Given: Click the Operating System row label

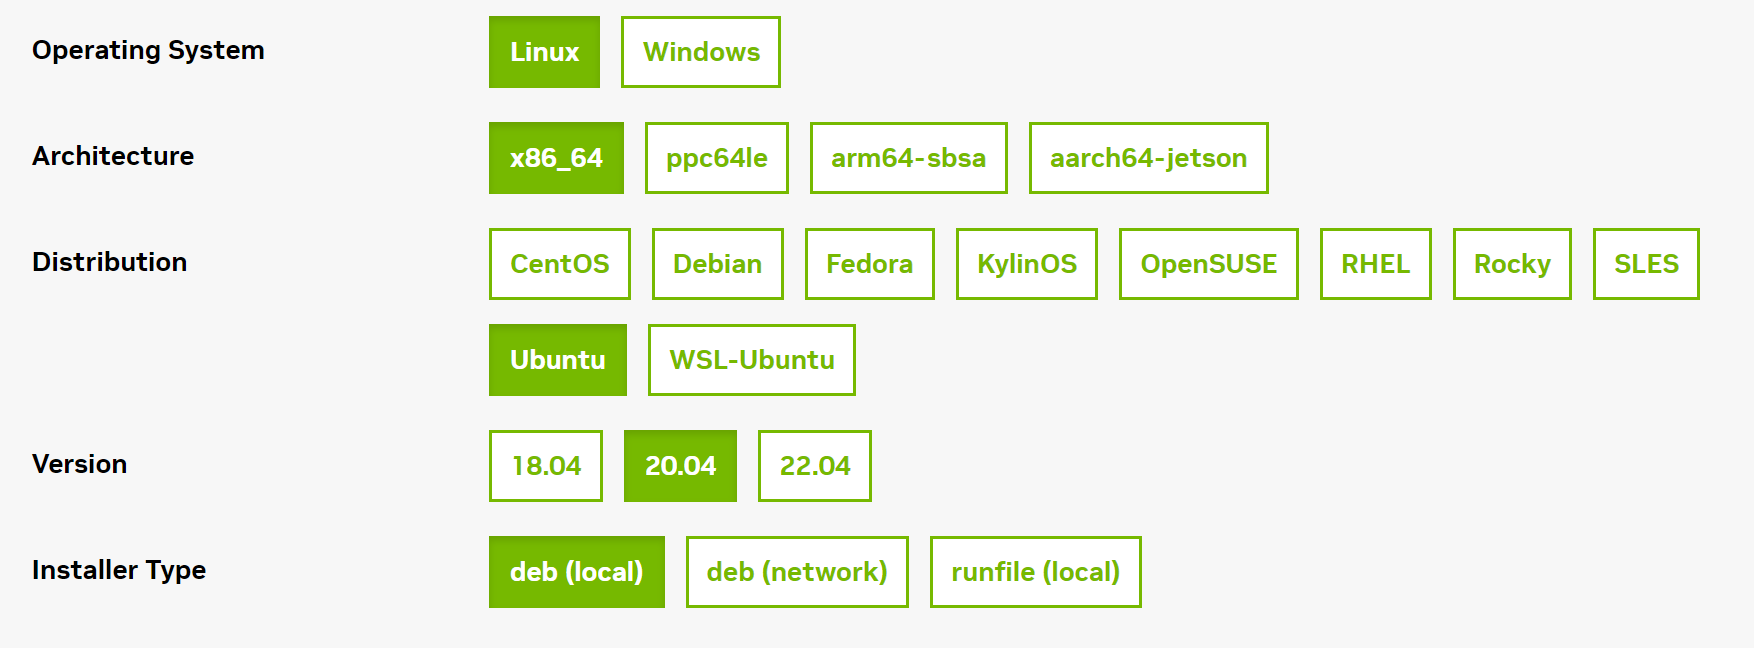Looking at the screenshot, I should 148,50.
